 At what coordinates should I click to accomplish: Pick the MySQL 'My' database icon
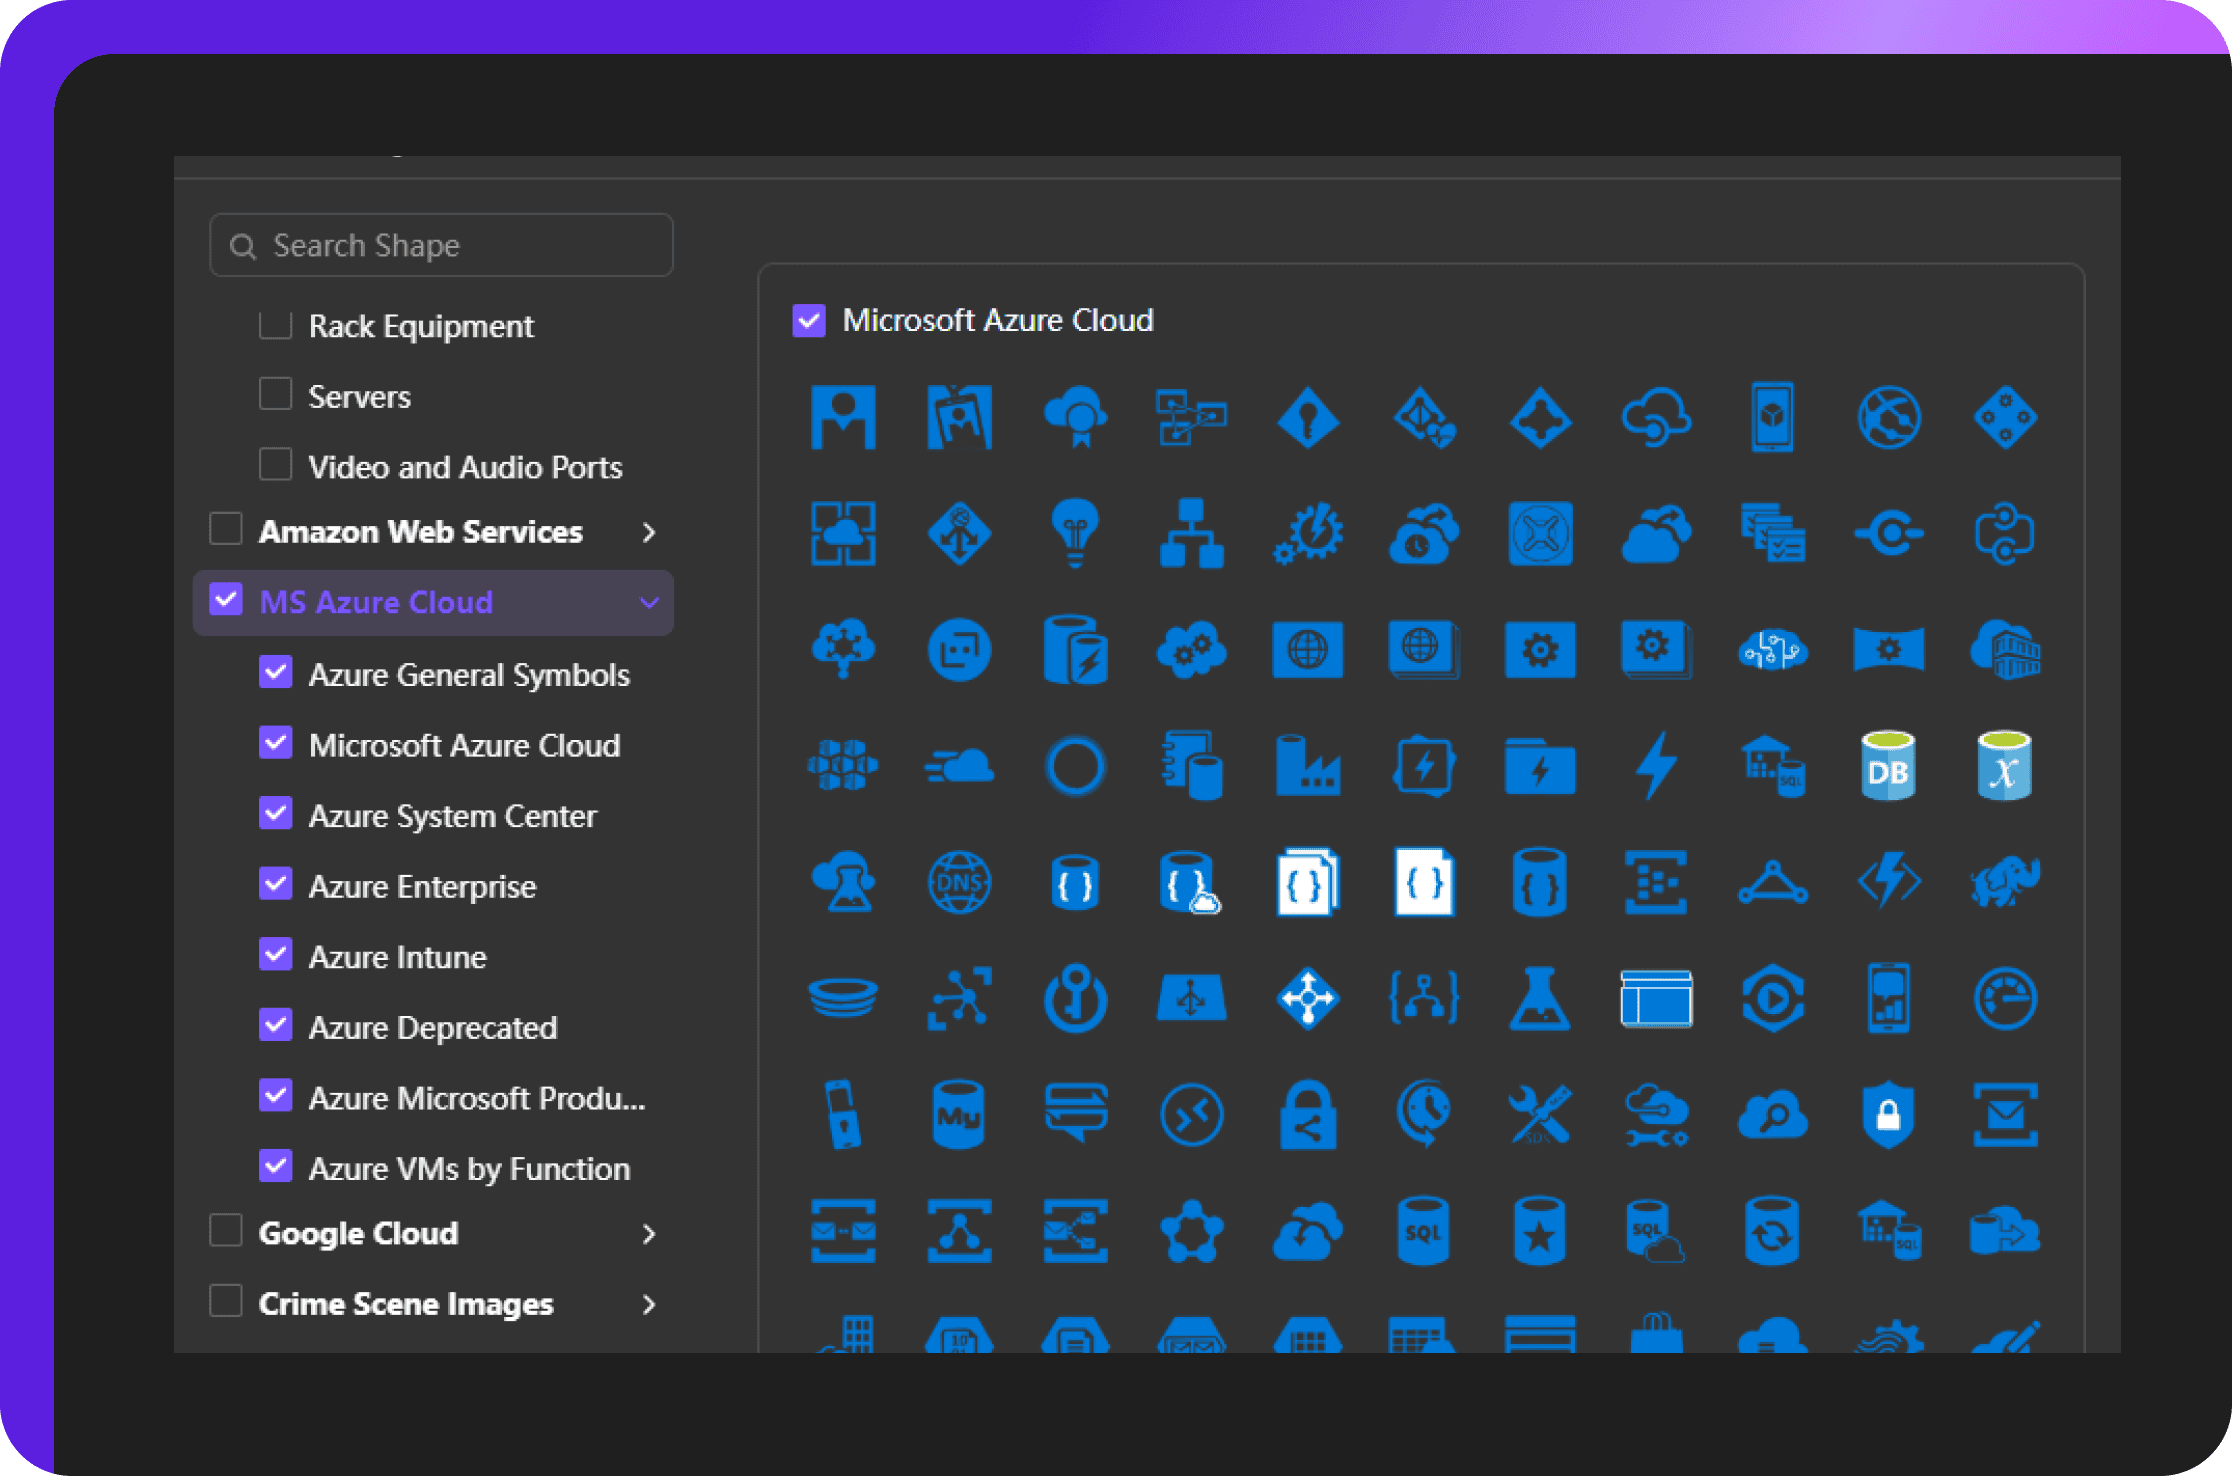click(958, 1114)
